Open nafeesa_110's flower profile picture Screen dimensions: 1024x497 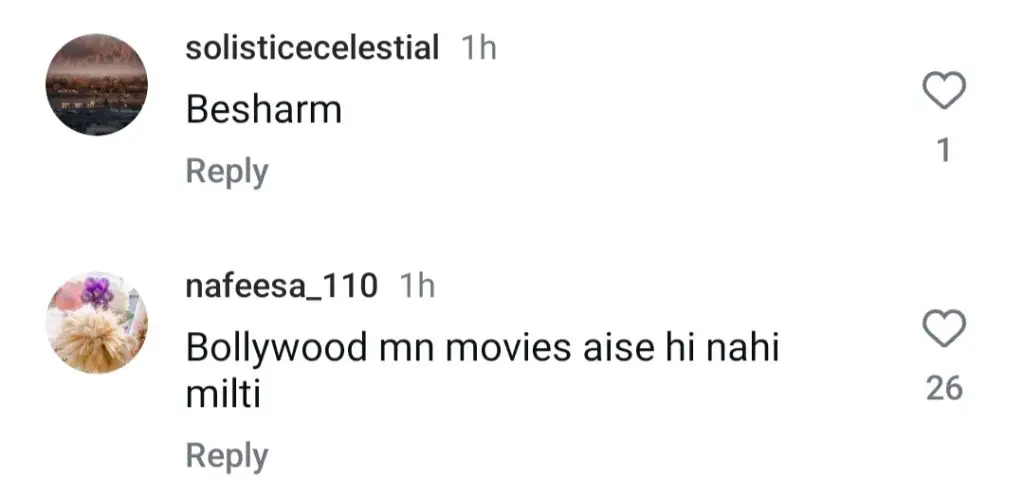pos(97,323)
